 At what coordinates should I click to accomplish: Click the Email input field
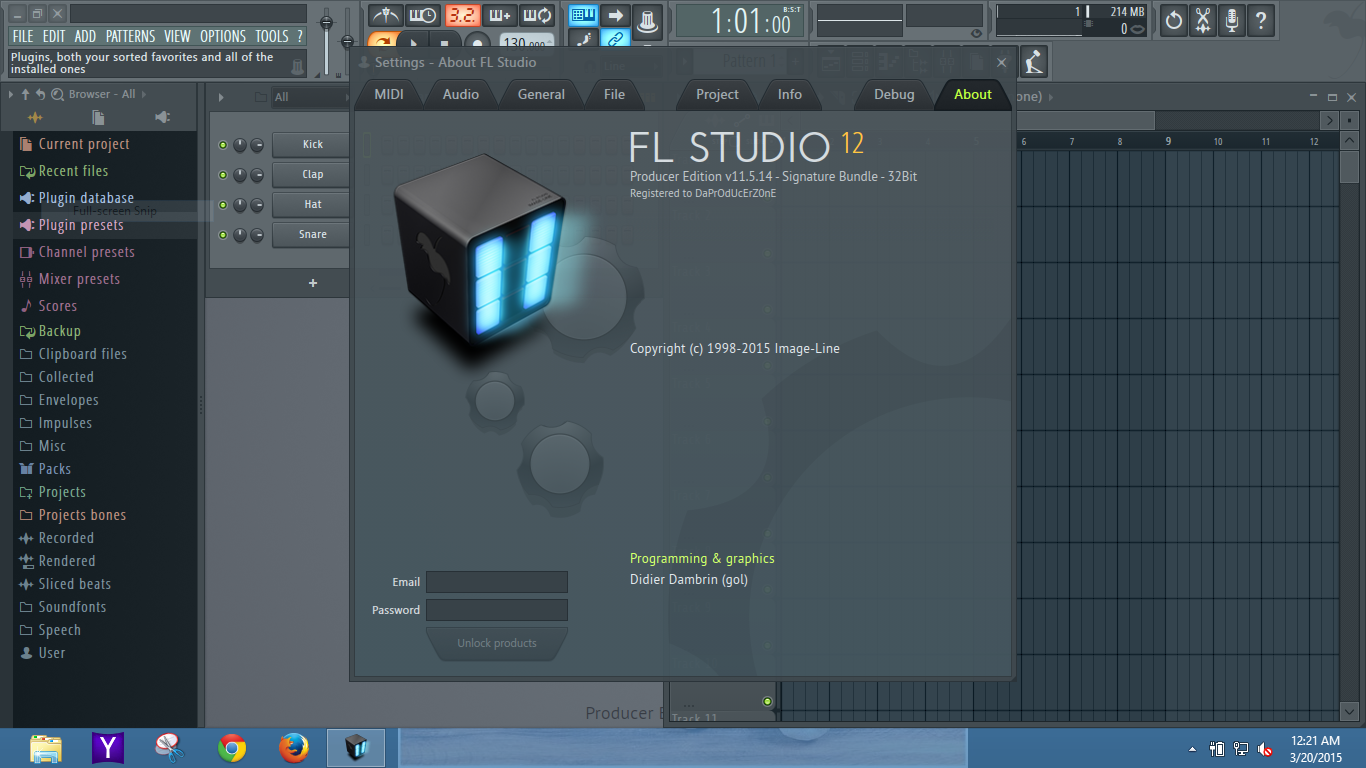(x=497, y=582)
